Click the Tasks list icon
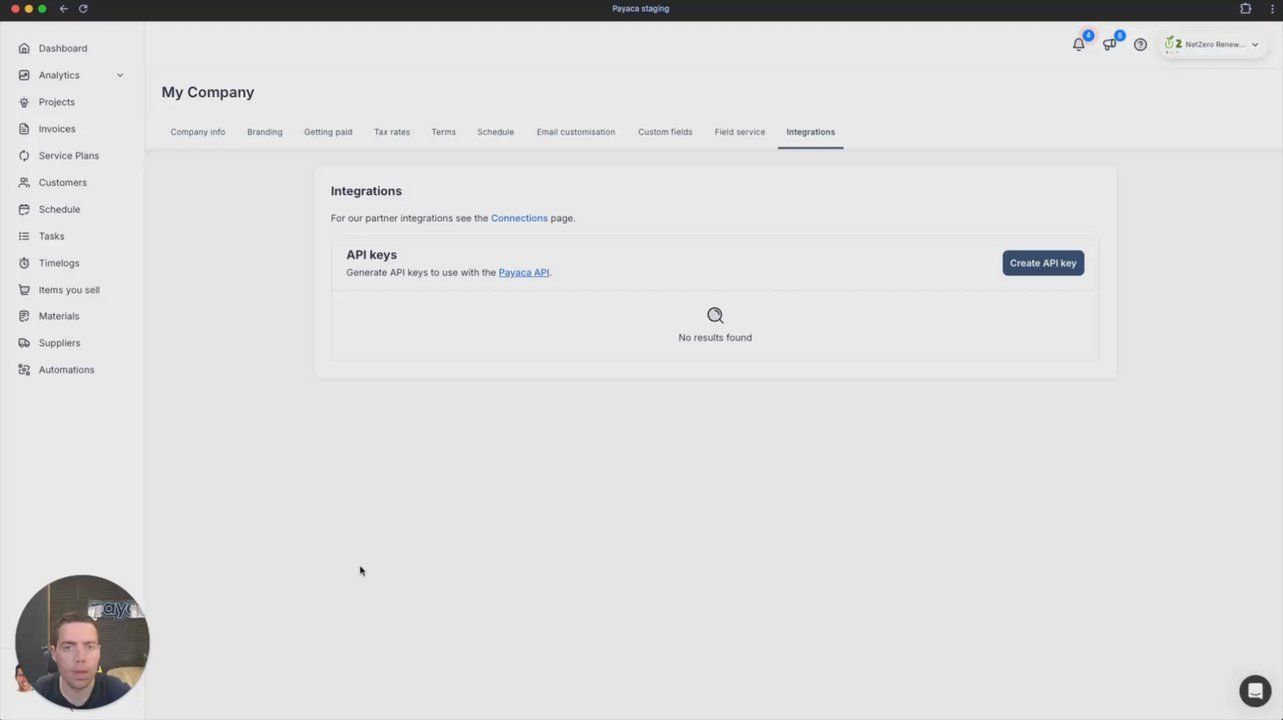 [24, 236]
